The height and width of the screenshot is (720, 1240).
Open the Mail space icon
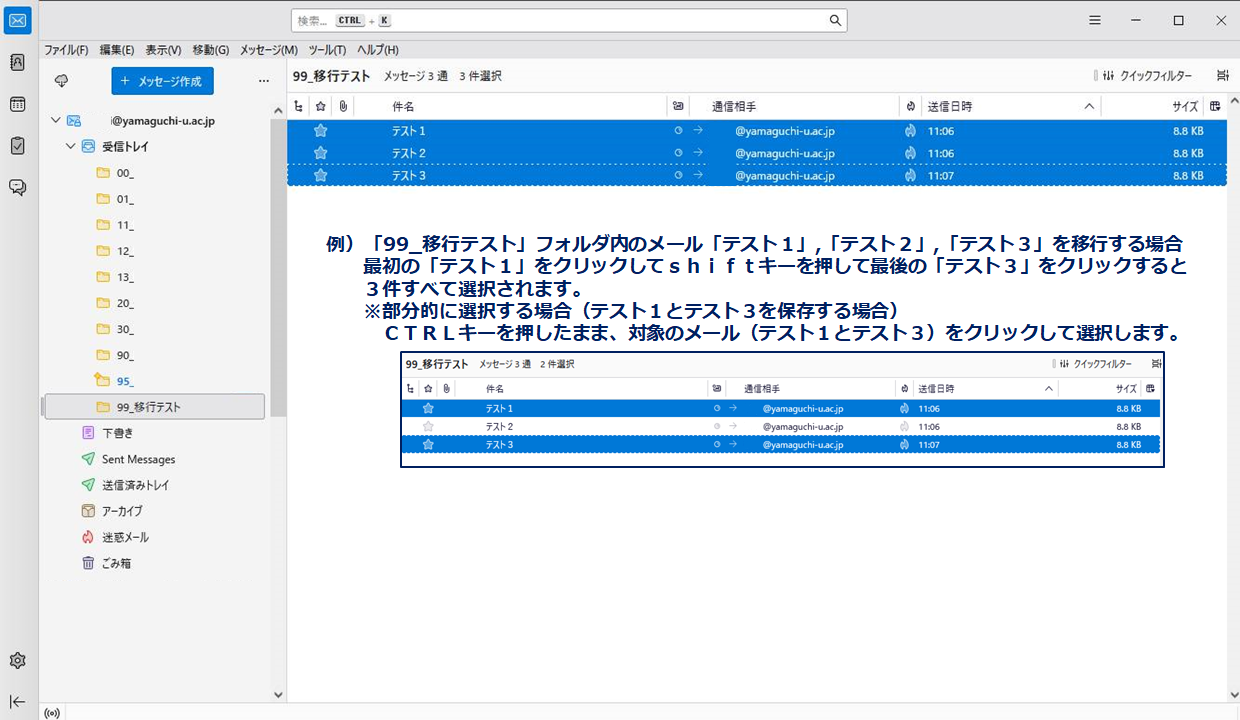click(17, 20)
